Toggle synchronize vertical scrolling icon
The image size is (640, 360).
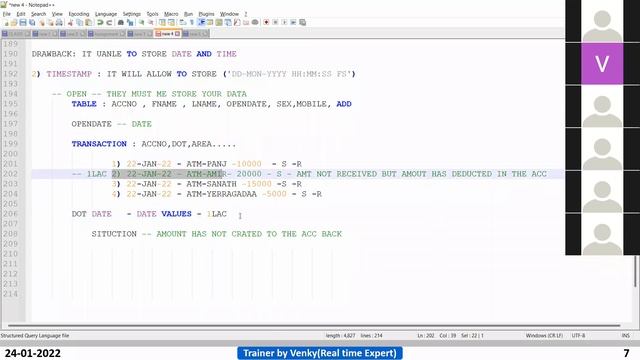click(x=162, y=22)
